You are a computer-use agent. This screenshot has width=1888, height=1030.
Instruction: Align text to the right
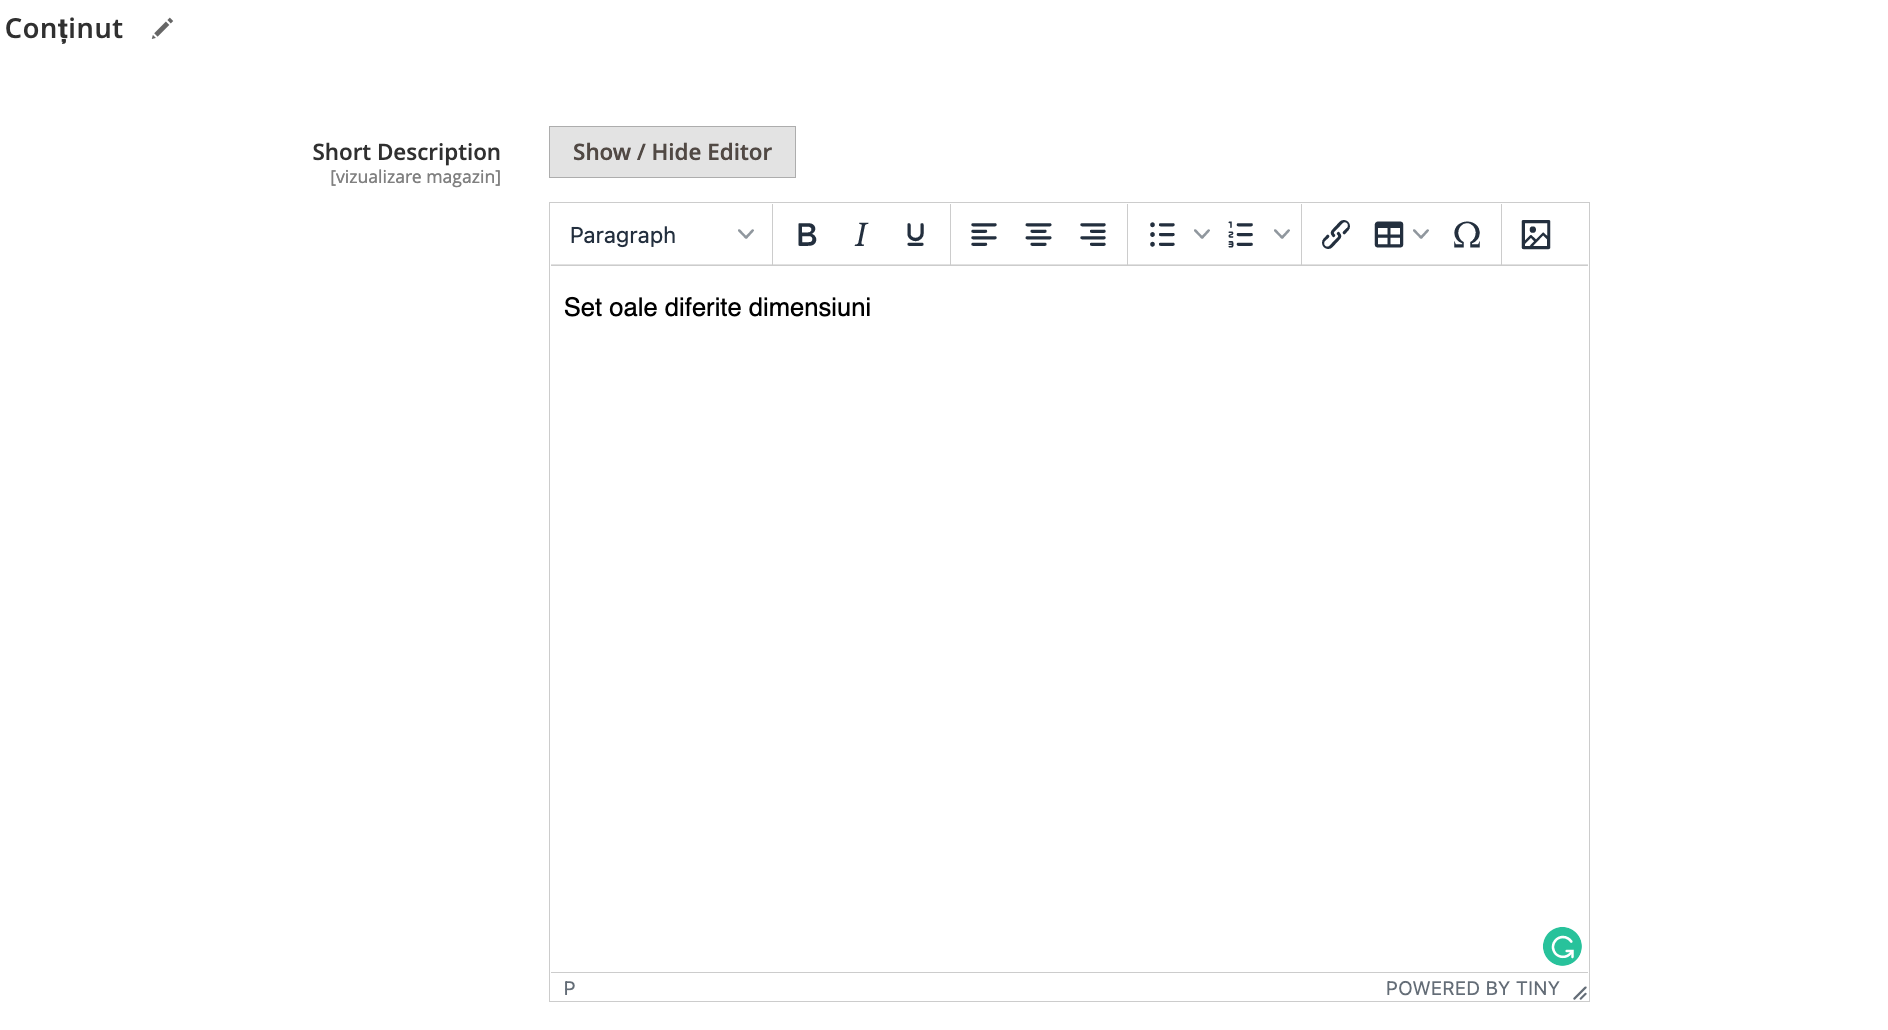click(x=1093, y=235)
